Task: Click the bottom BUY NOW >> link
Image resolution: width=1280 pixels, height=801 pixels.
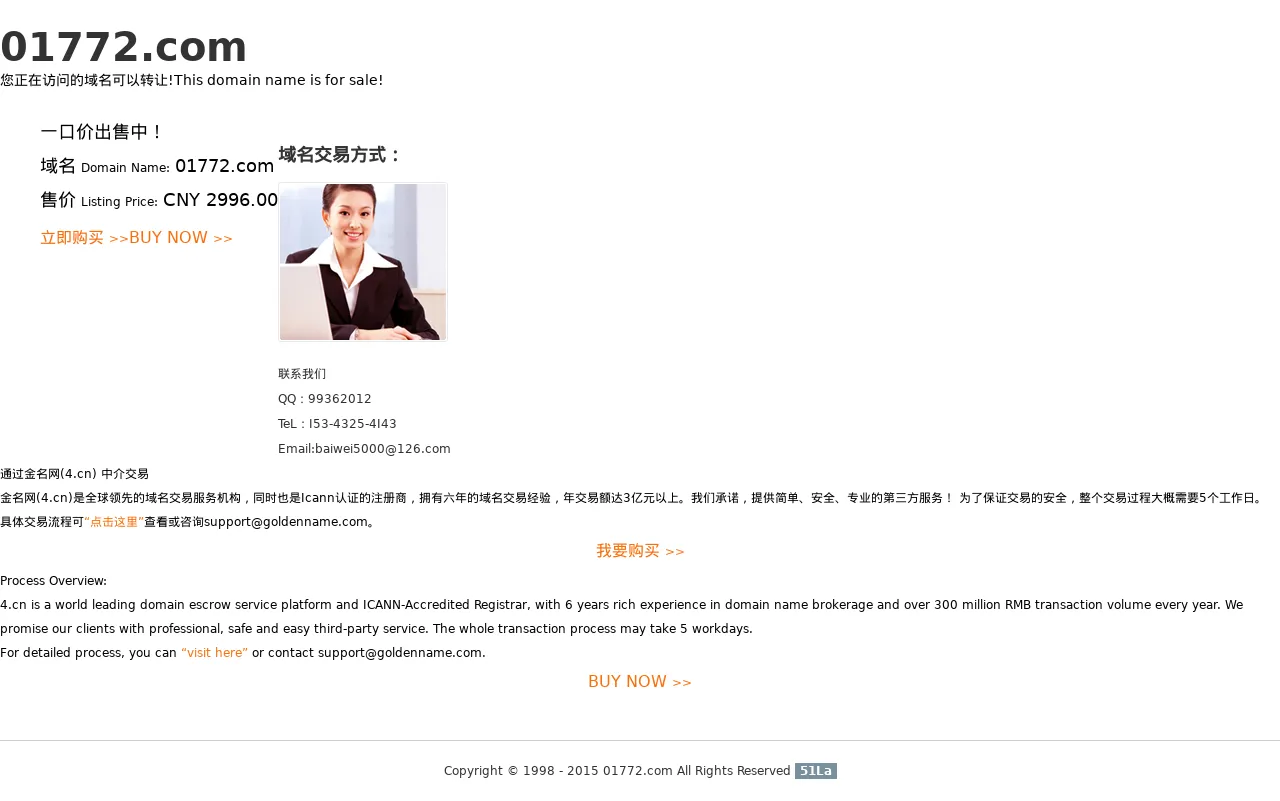Action: pos(640,682)
